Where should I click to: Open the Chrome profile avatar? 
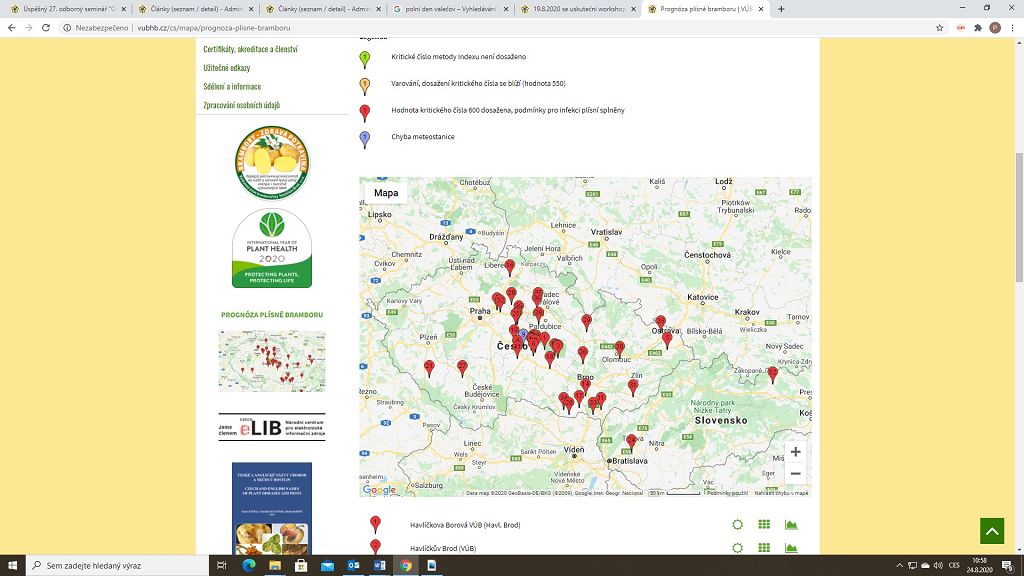pos(995,27)
